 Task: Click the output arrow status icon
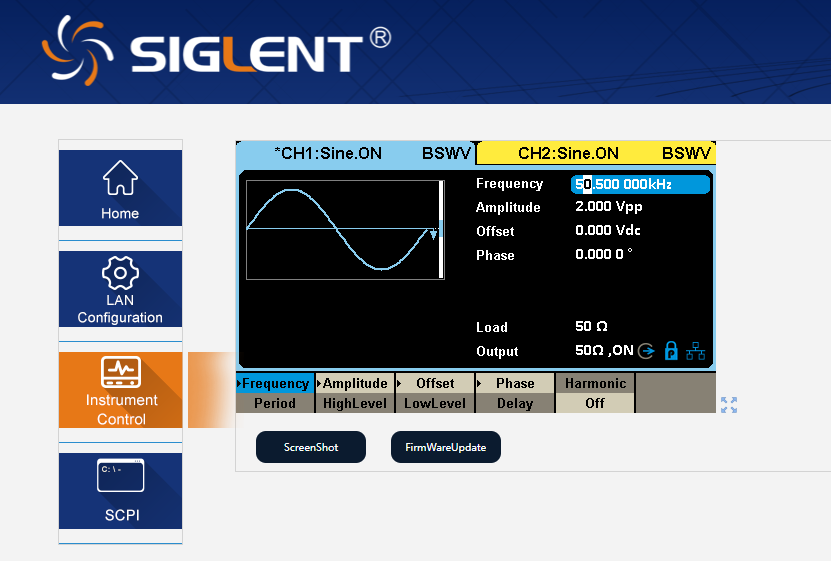(x=646, y=351)
